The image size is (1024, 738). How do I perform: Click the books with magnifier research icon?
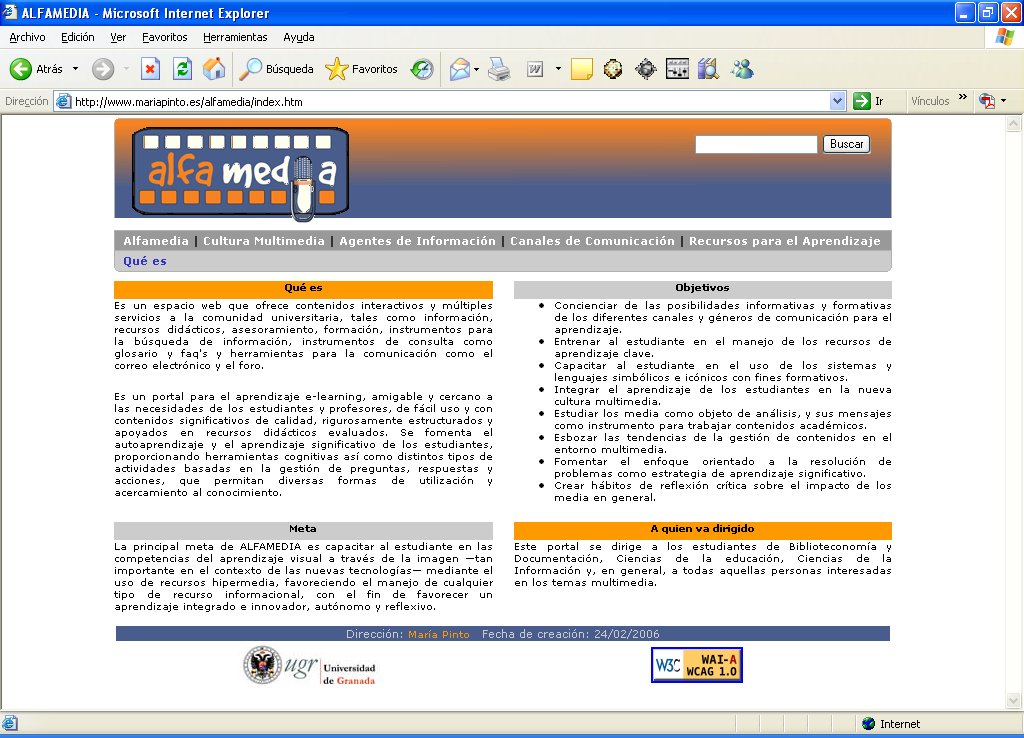tap(709, 69)
